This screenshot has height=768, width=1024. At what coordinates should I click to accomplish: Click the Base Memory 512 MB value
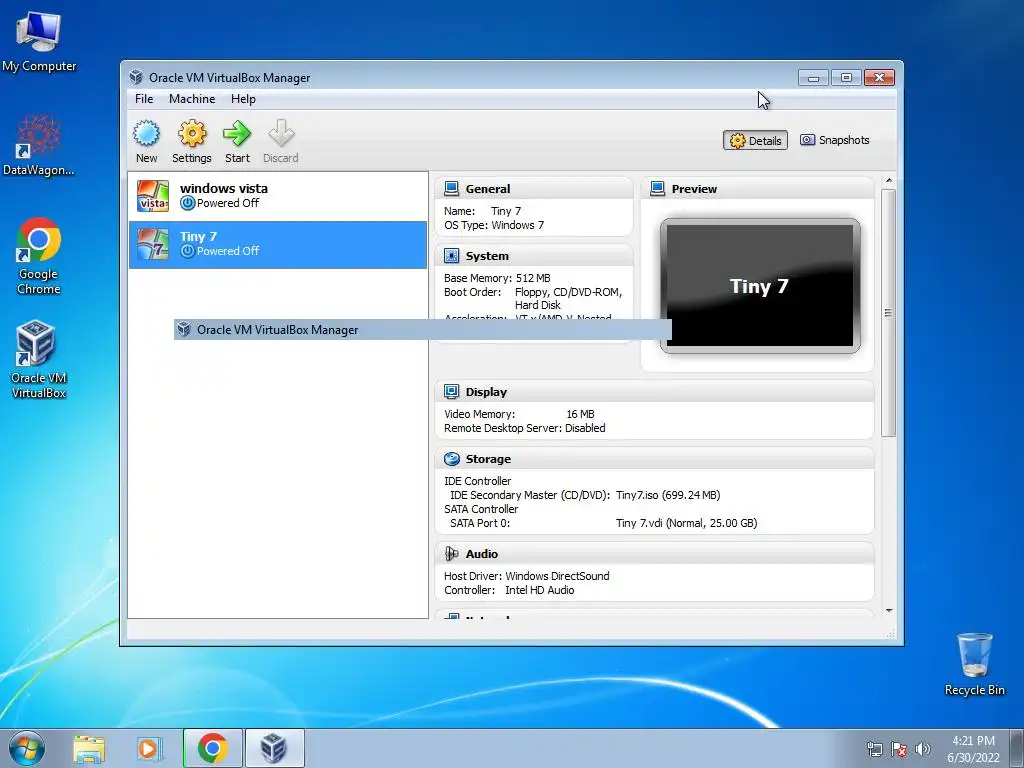(533, 278)
